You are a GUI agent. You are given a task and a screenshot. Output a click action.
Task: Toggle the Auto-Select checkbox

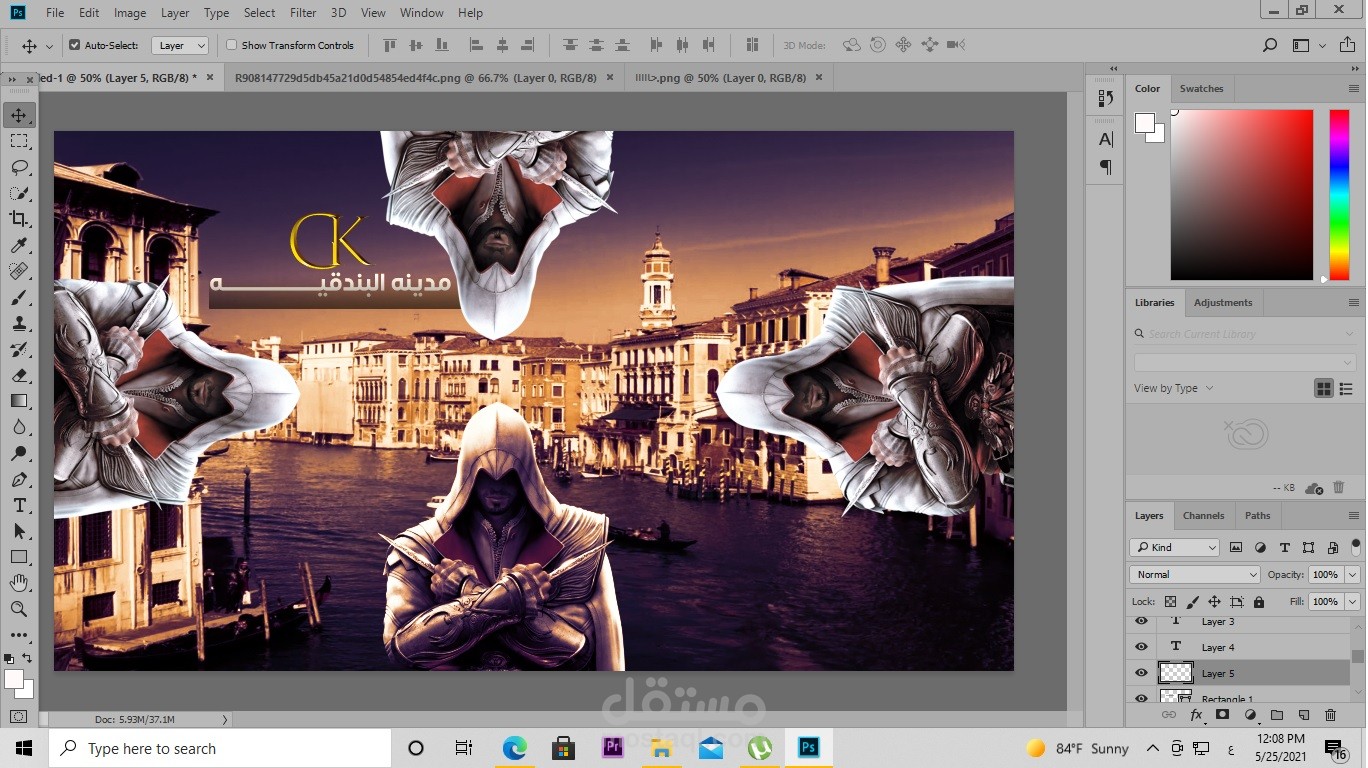74,45
